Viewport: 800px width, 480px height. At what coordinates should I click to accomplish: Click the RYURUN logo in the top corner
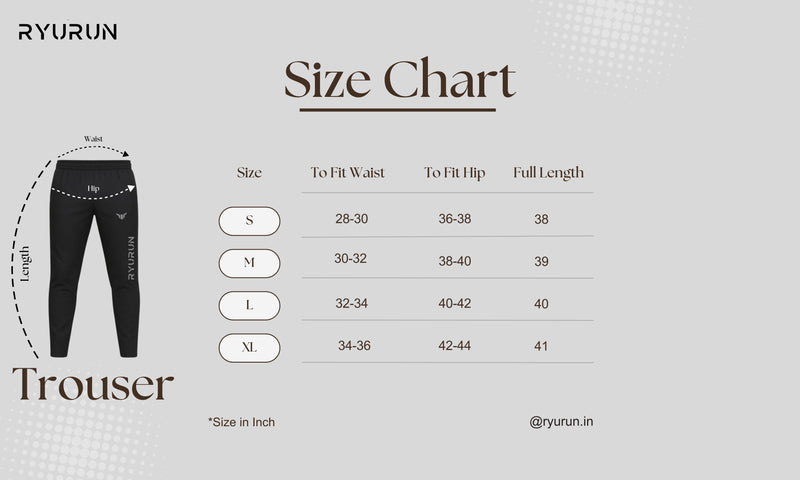pos(68,32)
